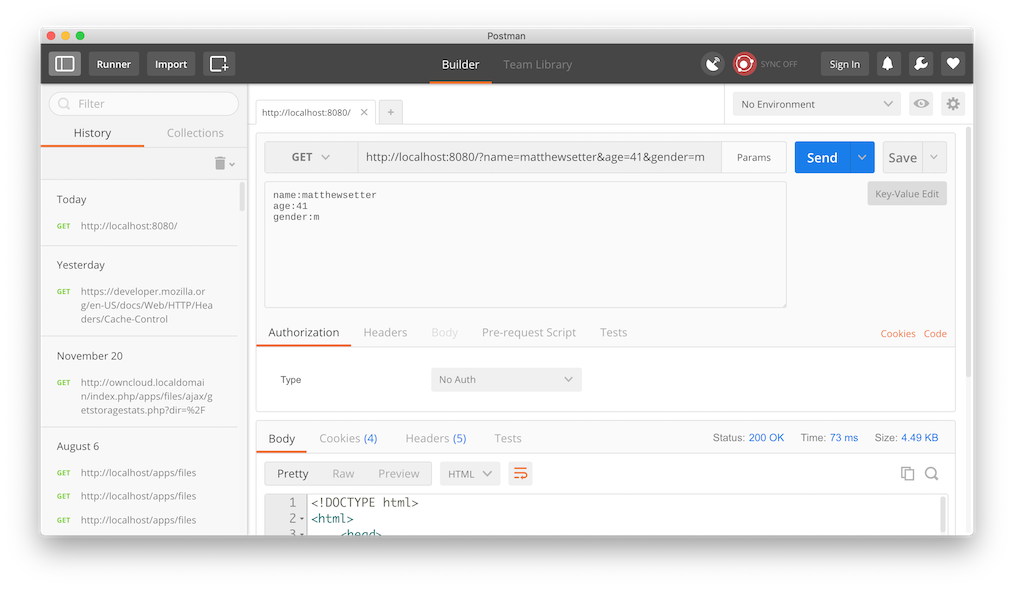Open a new window icon
Screen dimensions: 1014x589
coord(219,64)
